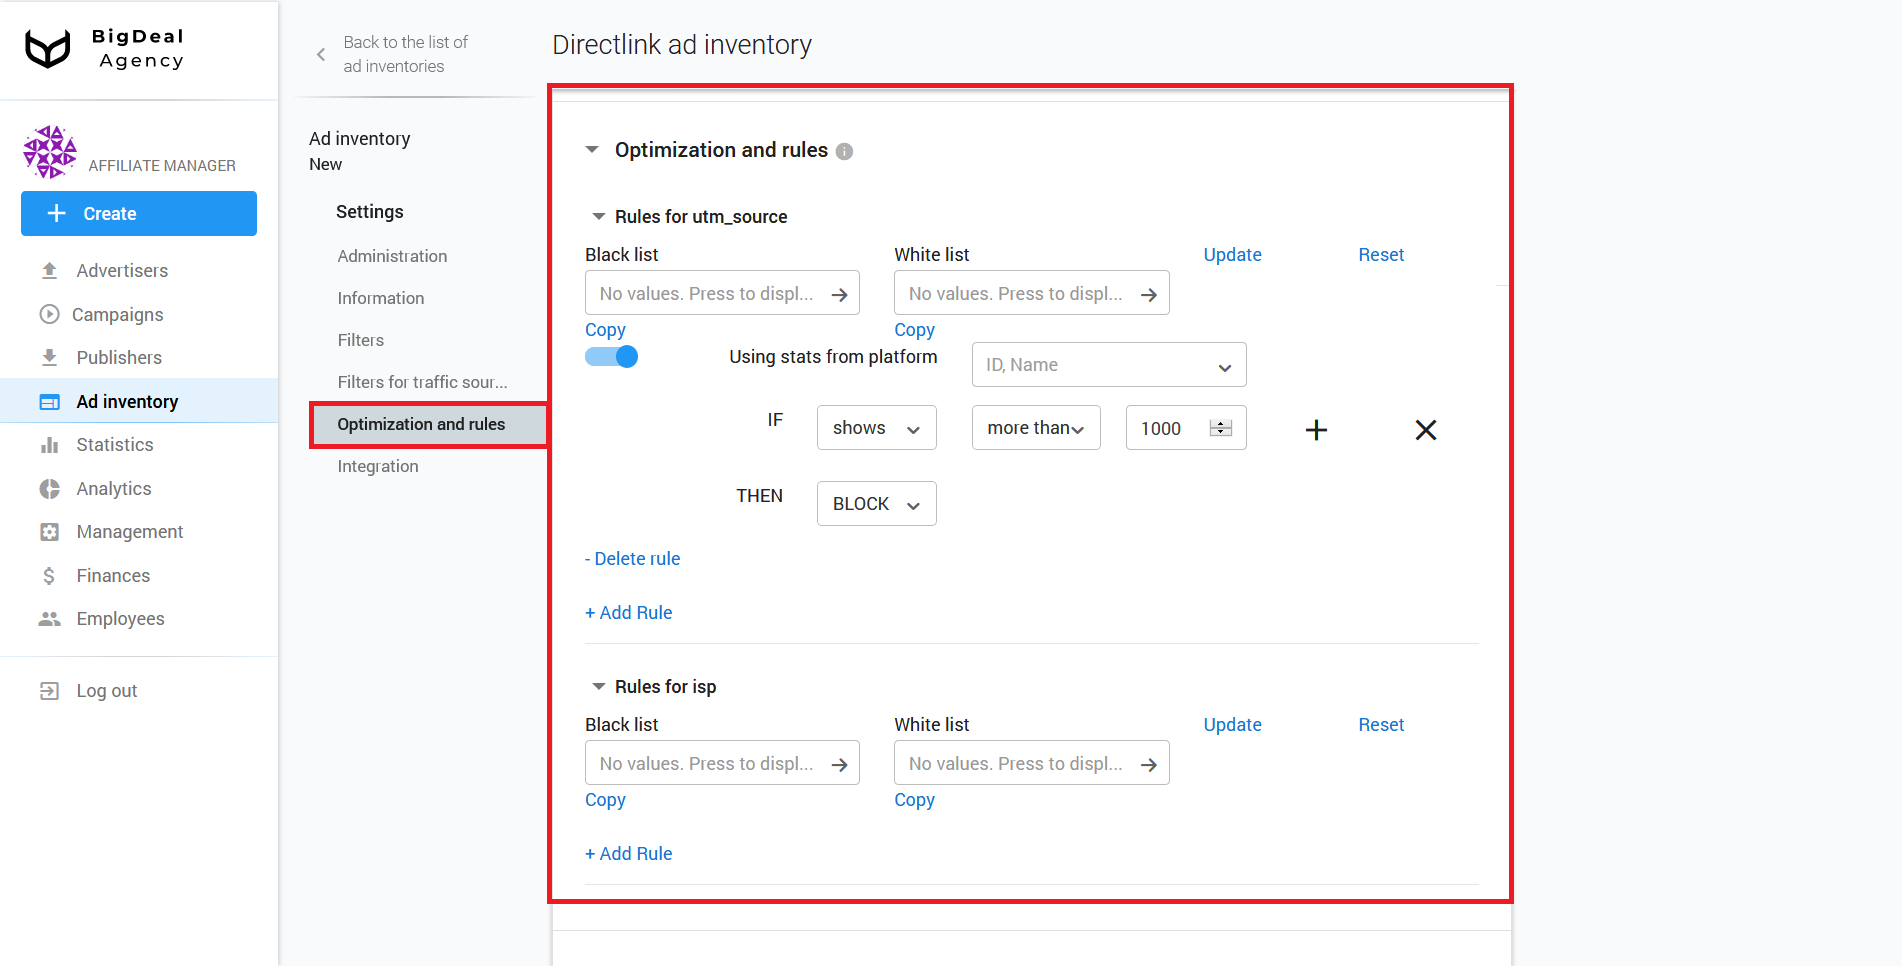The height and width of the screenshot is (966, 1902).
Task: Click Update for utm_source rules
Action: tap(1232, 255)
